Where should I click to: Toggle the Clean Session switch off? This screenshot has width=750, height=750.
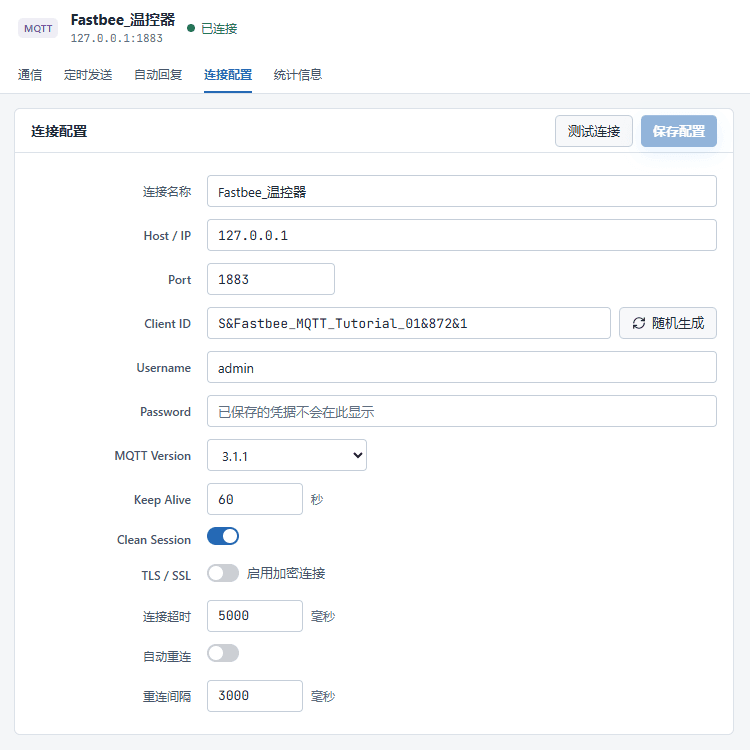coord(223,536)
